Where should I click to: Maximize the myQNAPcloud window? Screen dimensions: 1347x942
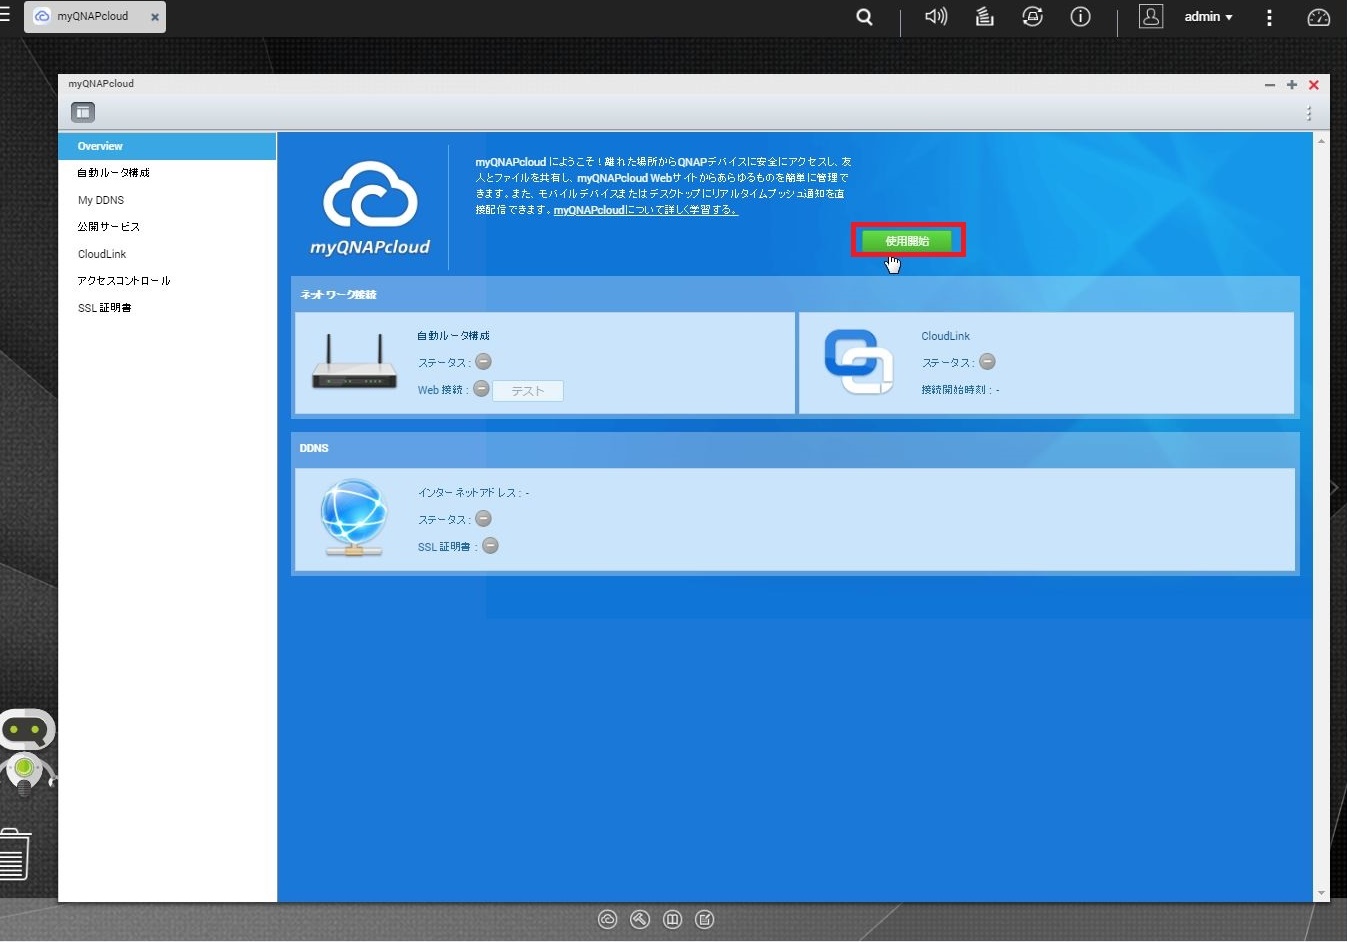point(1292,85)
